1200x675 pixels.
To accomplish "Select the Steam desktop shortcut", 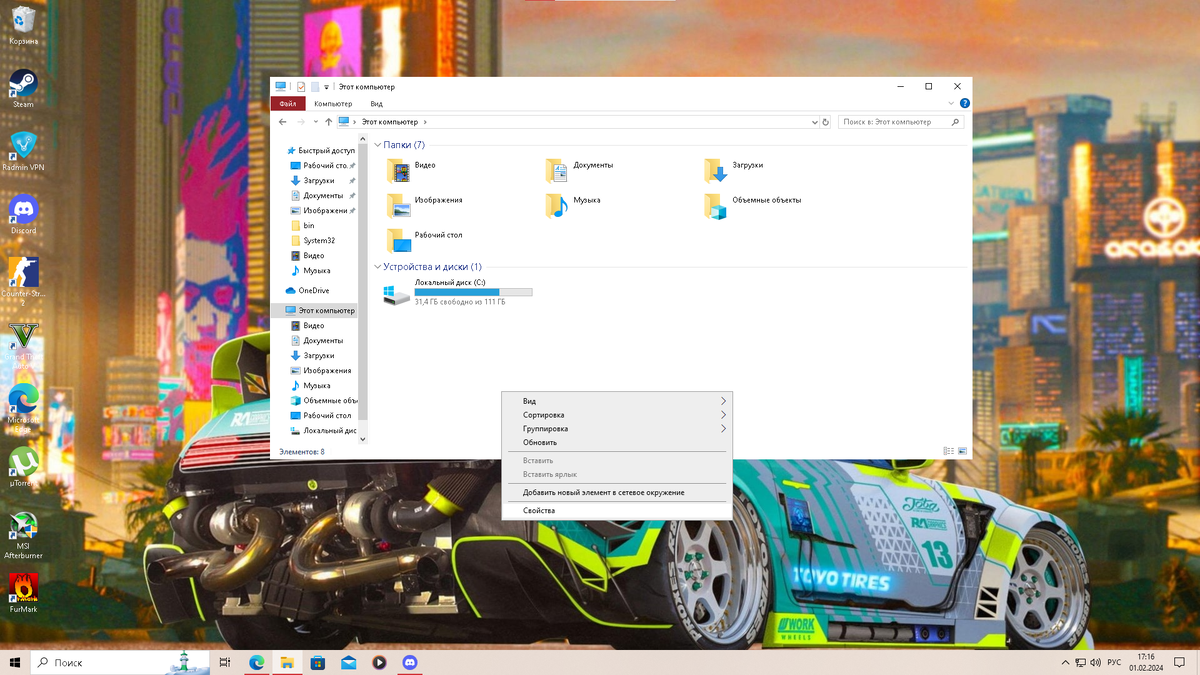I will coord(23,89).
